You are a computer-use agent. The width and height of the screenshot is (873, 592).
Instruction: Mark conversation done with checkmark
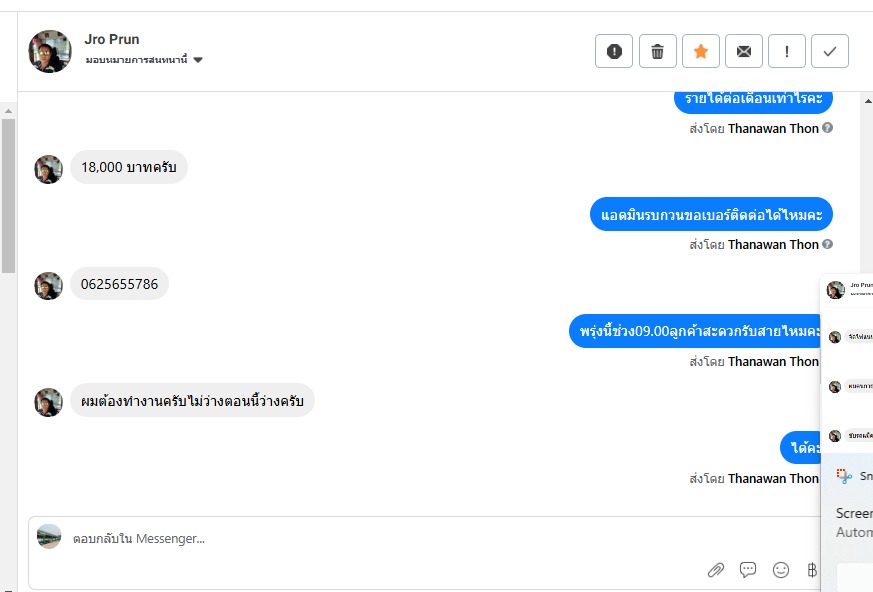tap(830, 51)
